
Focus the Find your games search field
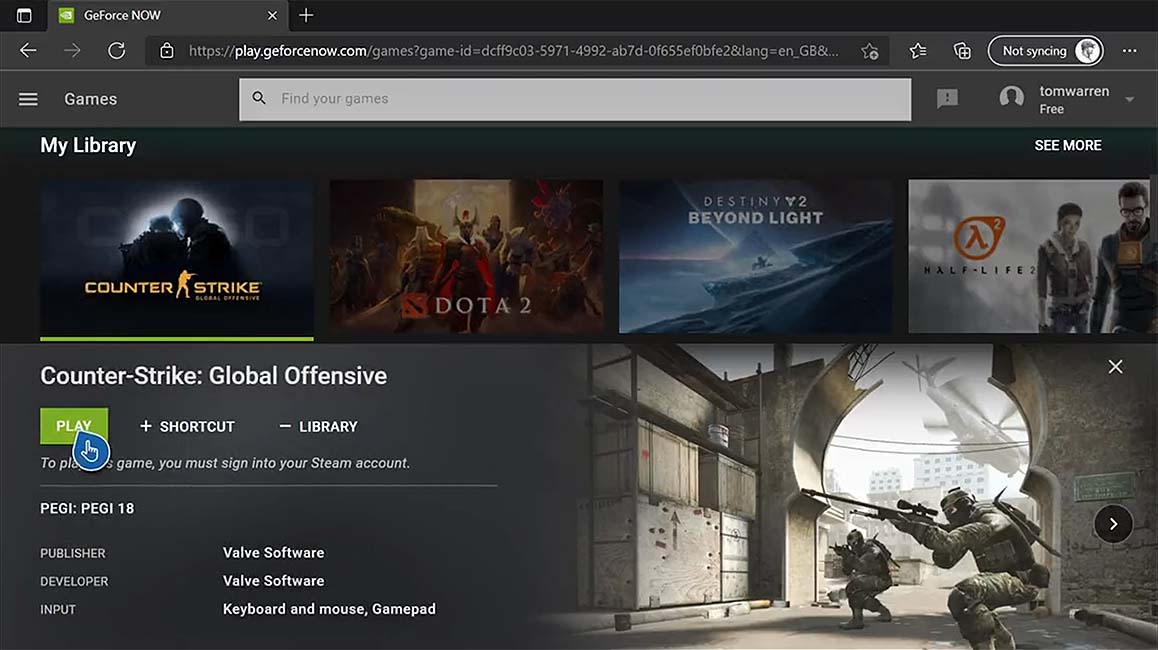(575, 99)
